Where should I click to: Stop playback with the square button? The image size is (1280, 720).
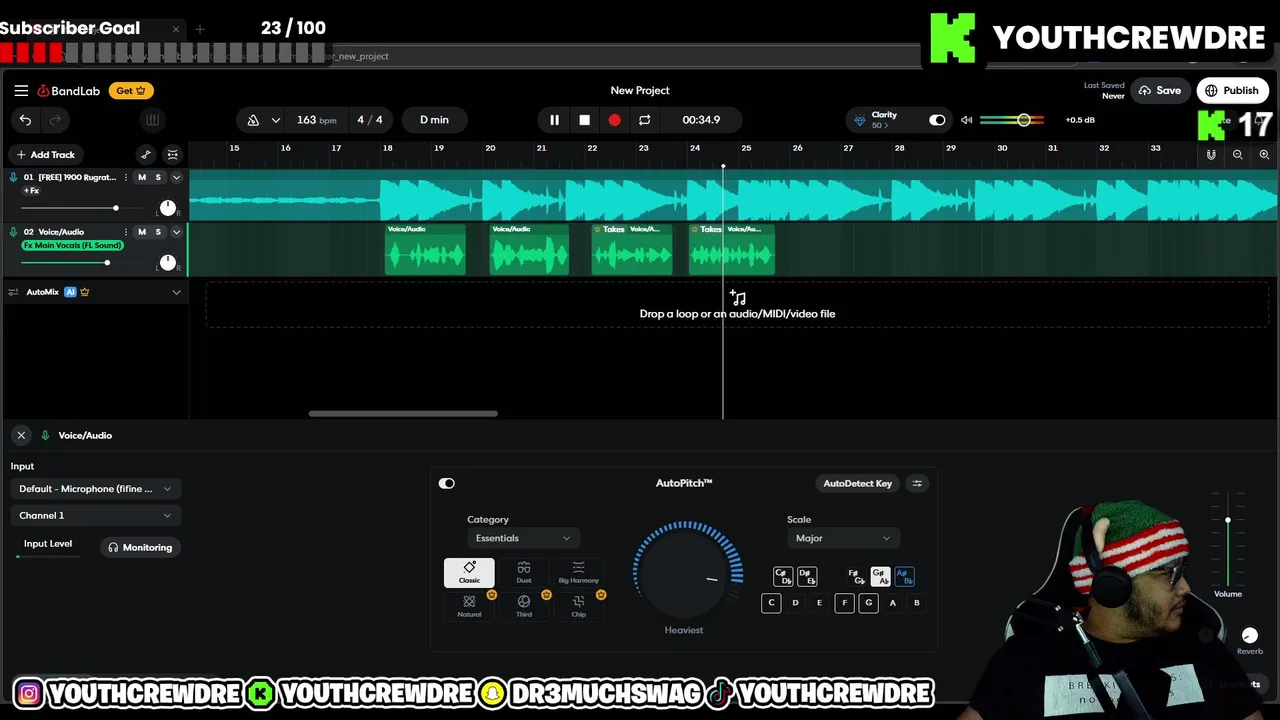tap(584, 120)
